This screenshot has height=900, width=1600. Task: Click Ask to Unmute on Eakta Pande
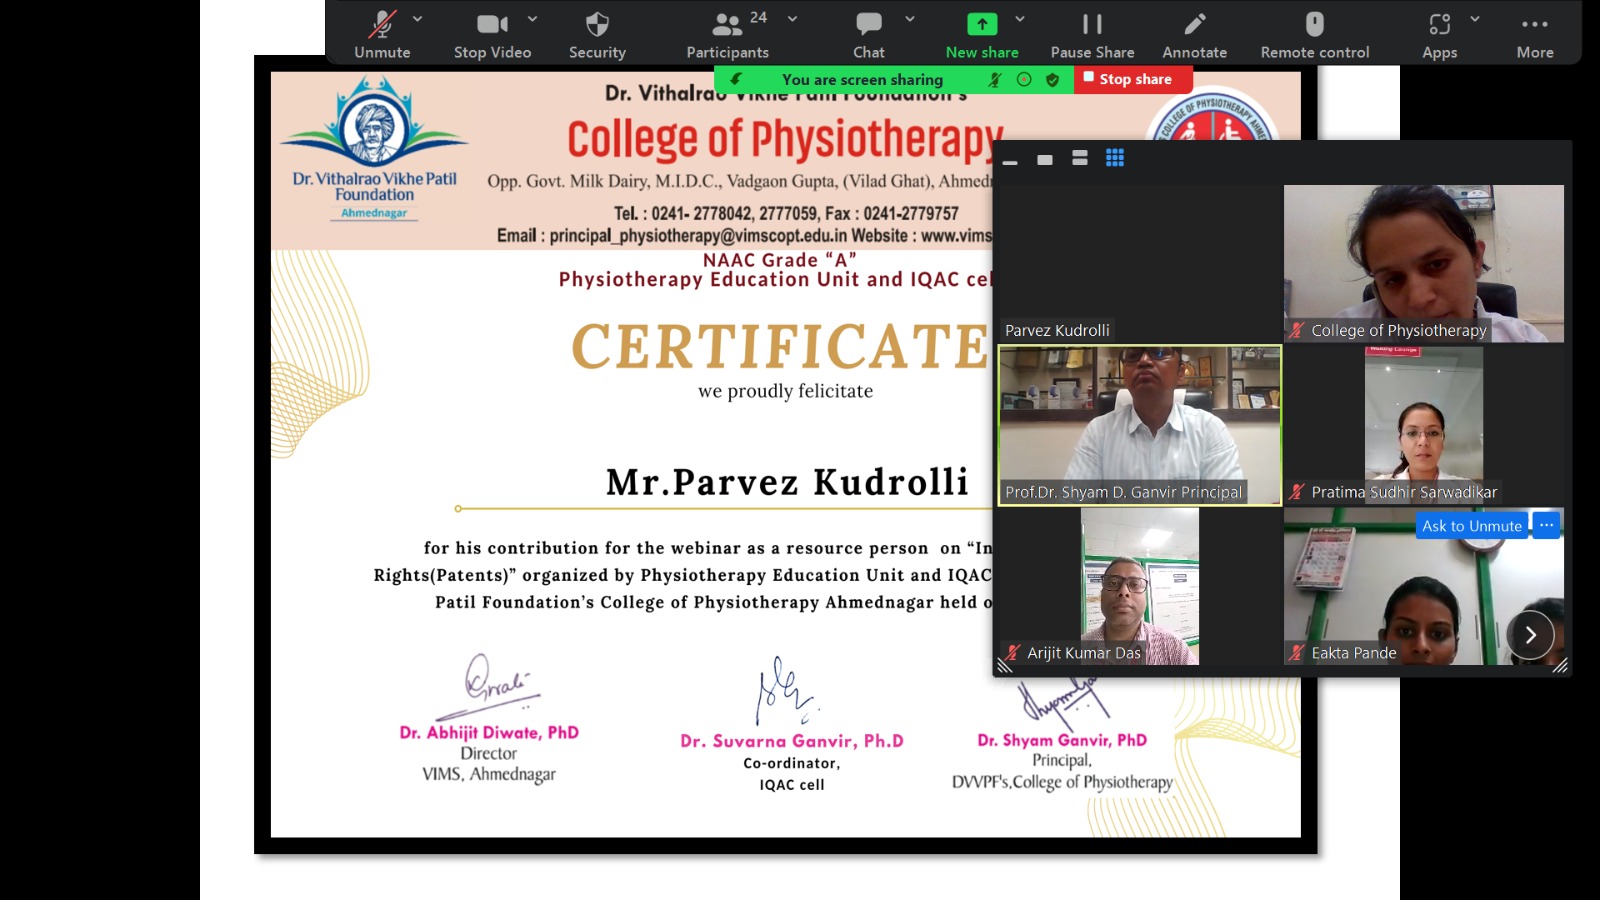pos(1471,526)
